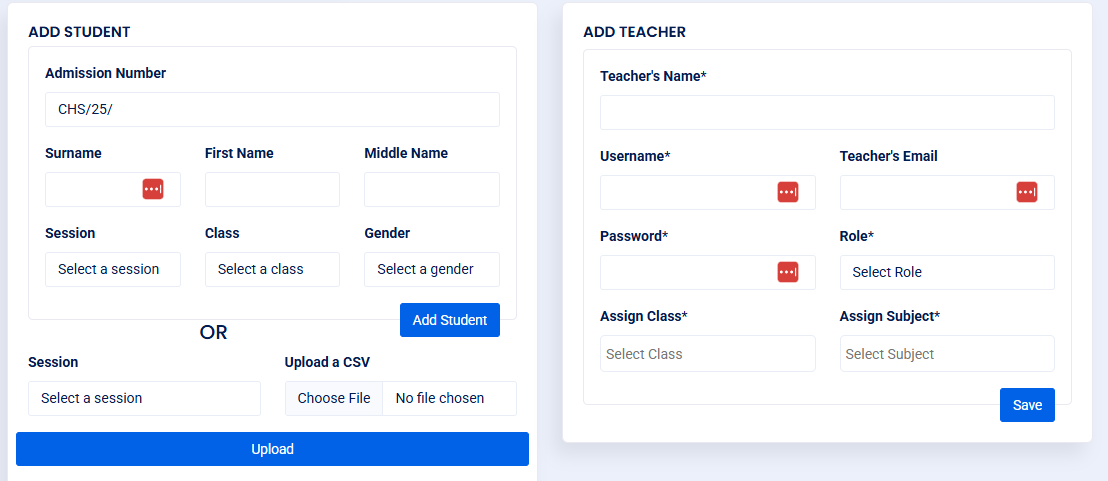Click the password manager icon in Teacher's Email field

coord(1027,192)
